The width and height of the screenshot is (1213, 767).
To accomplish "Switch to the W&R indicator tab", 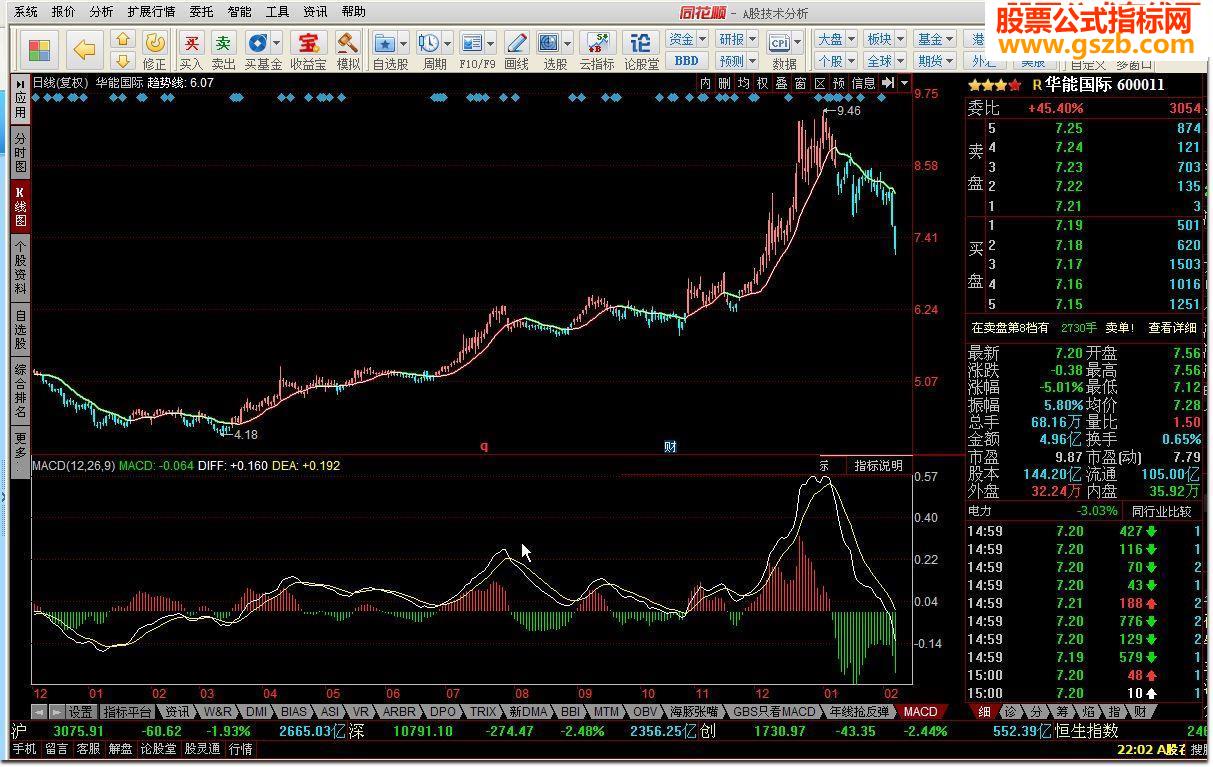I will pyautogui.click(x=217, y=712).
